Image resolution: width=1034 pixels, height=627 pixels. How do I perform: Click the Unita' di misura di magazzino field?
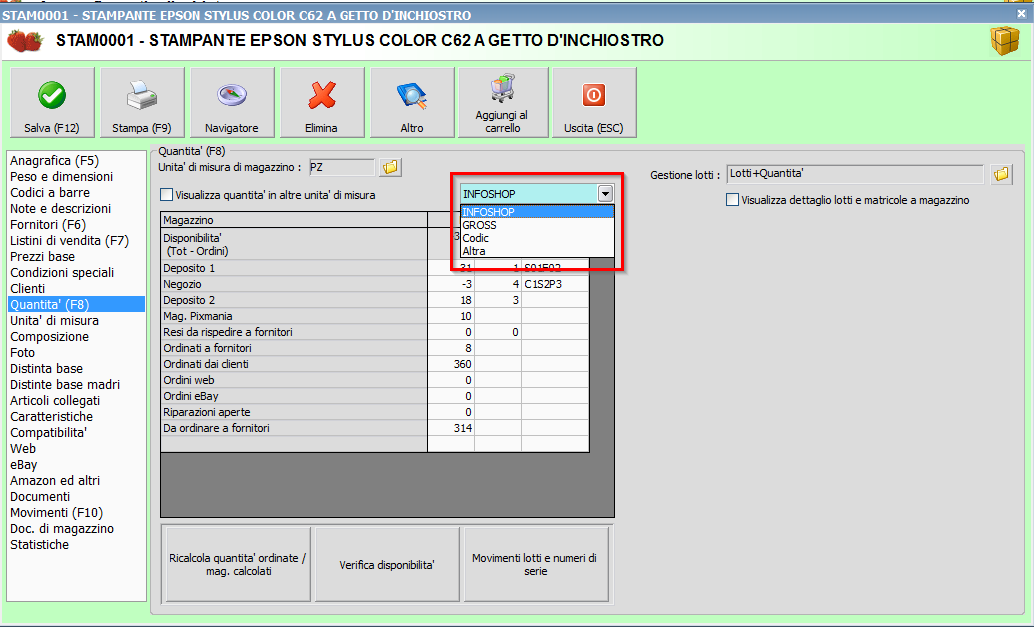[x=342, y=167]
